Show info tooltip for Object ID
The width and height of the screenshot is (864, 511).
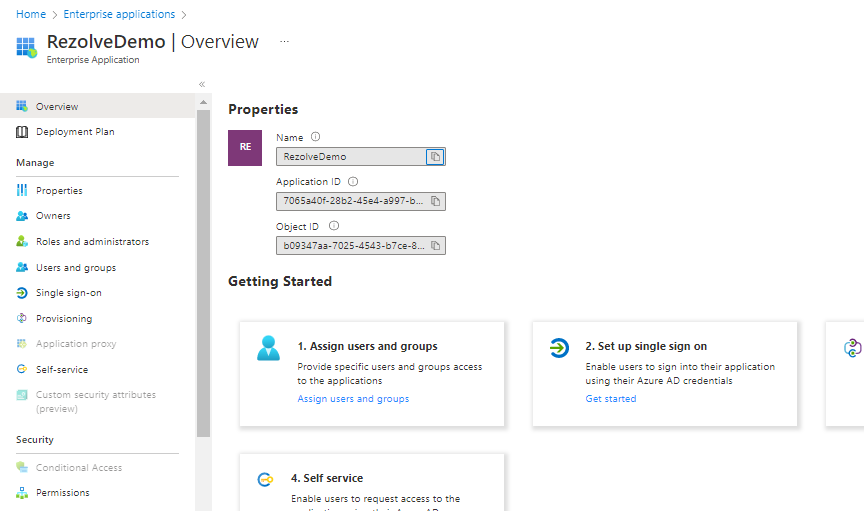334,225
